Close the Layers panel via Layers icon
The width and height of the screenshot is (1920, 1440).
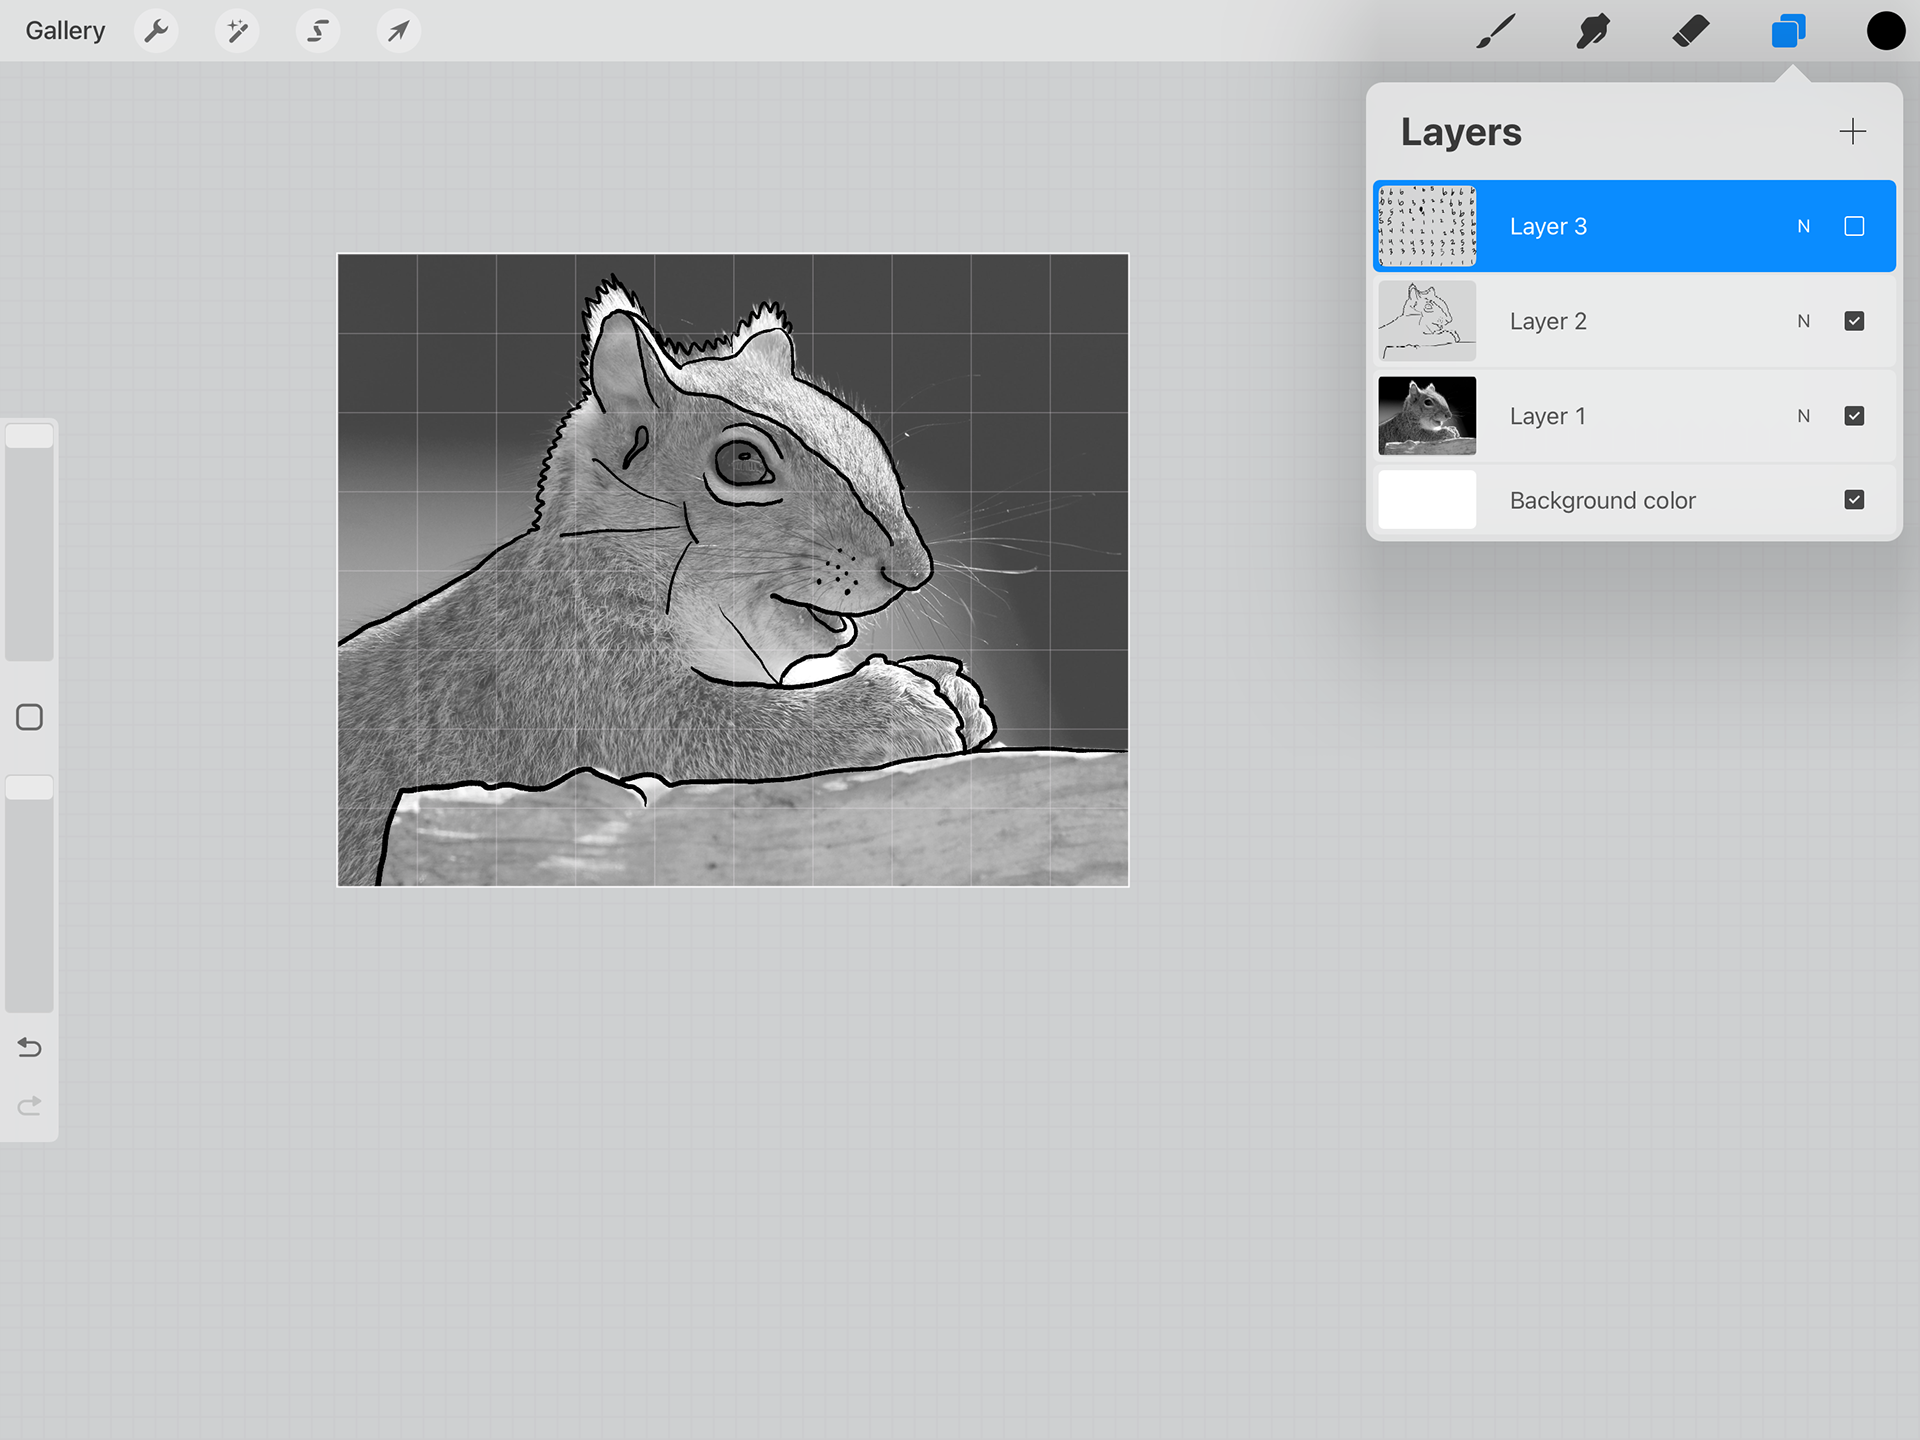coord(1788,31)
